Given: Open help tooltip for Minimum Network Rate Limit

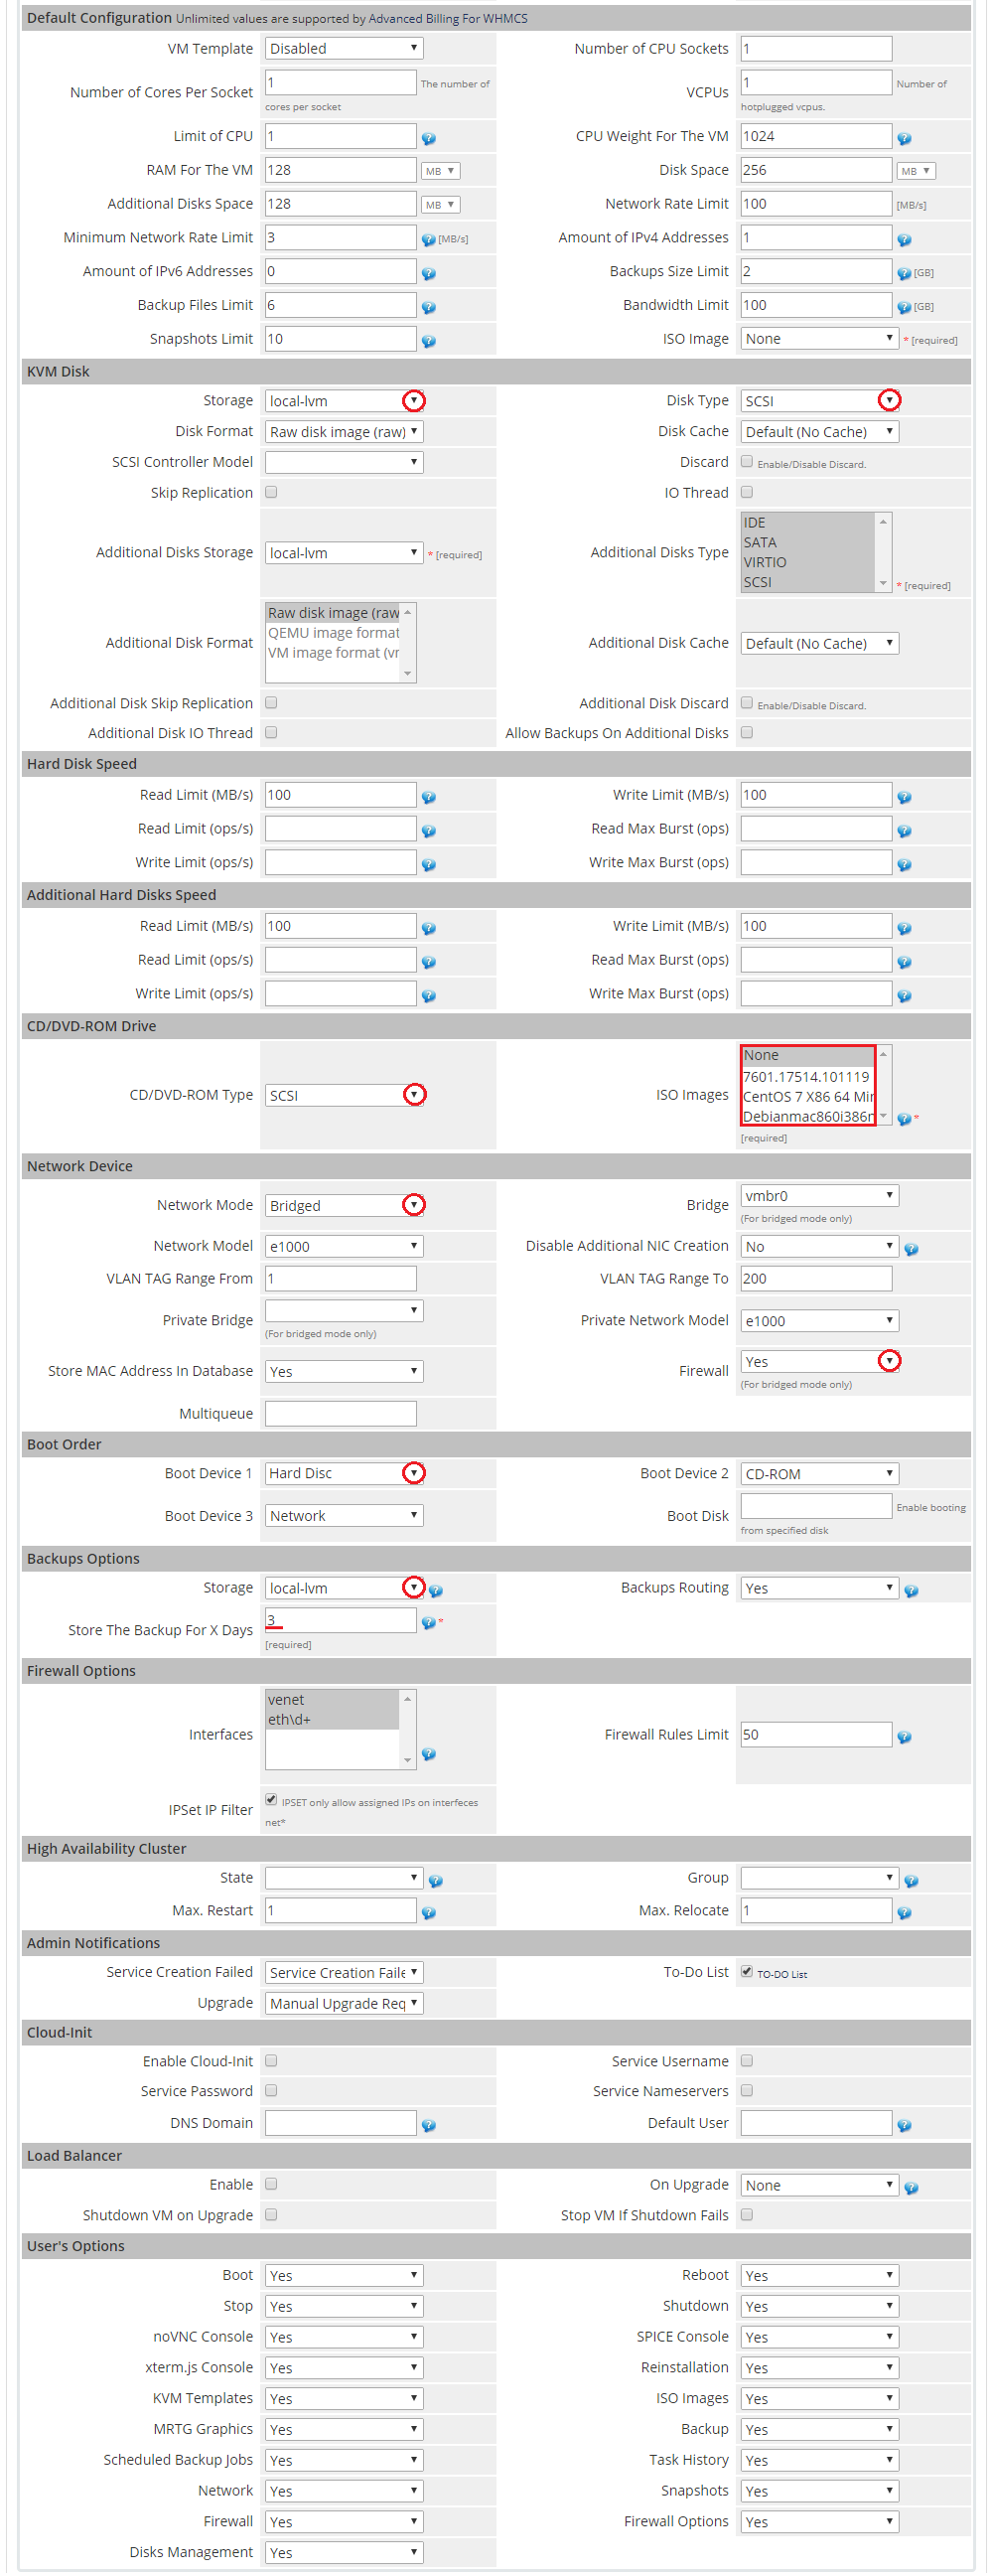Looking at the screenshot, I should [428, 239].
